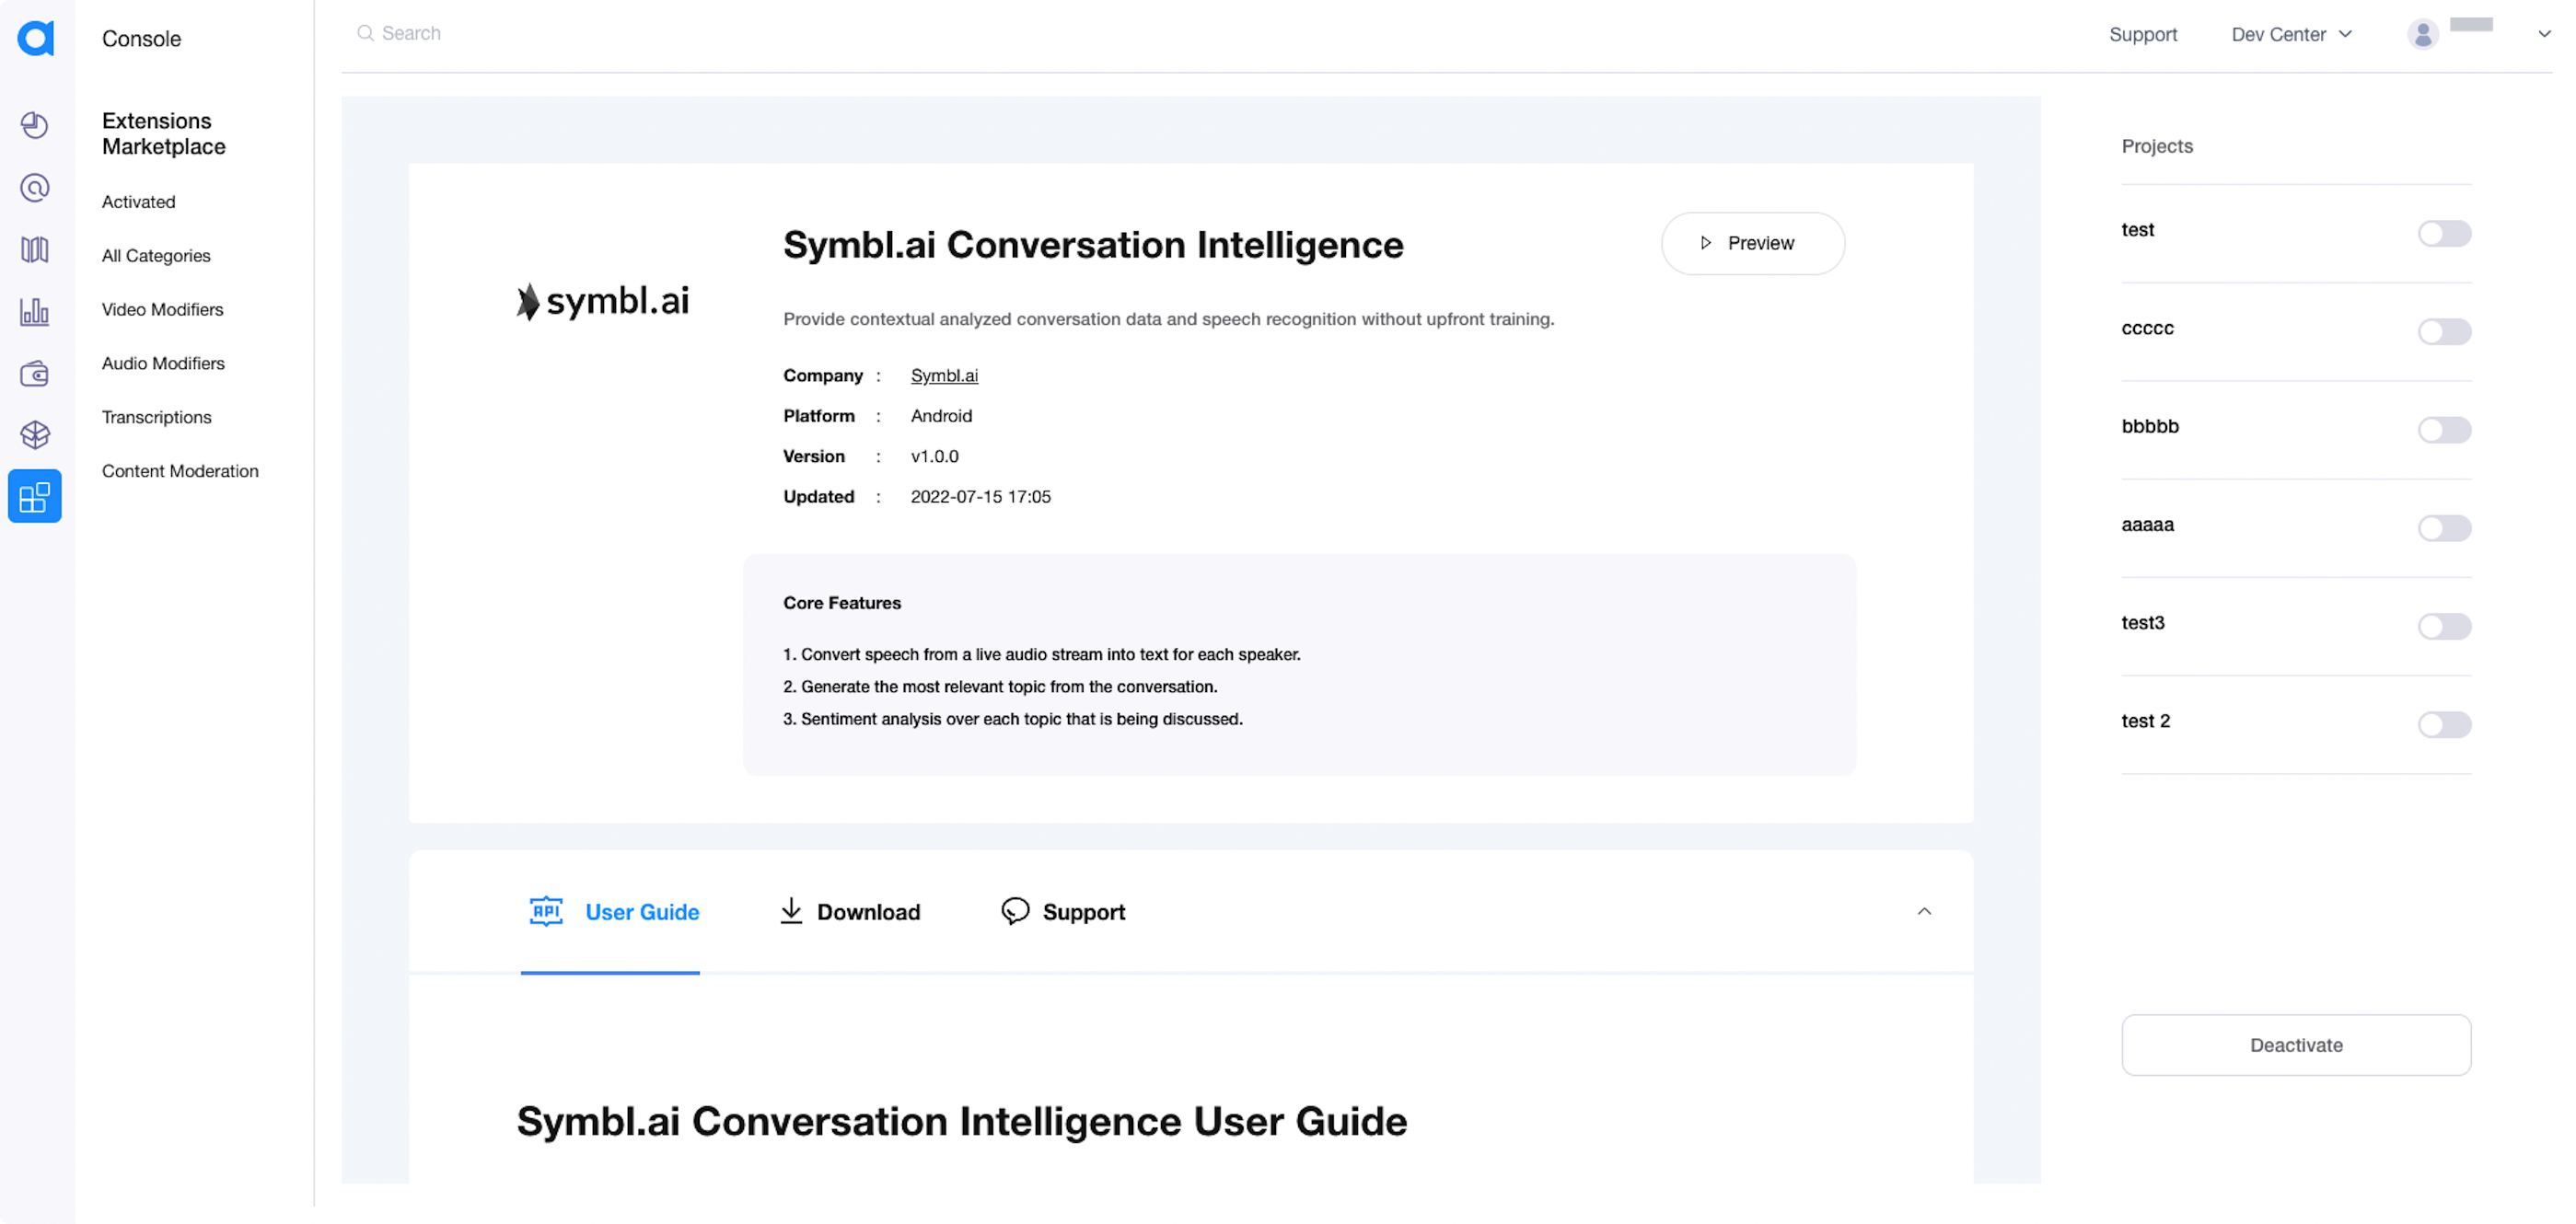Toggle extension for project test 2

coord(2444,724)
